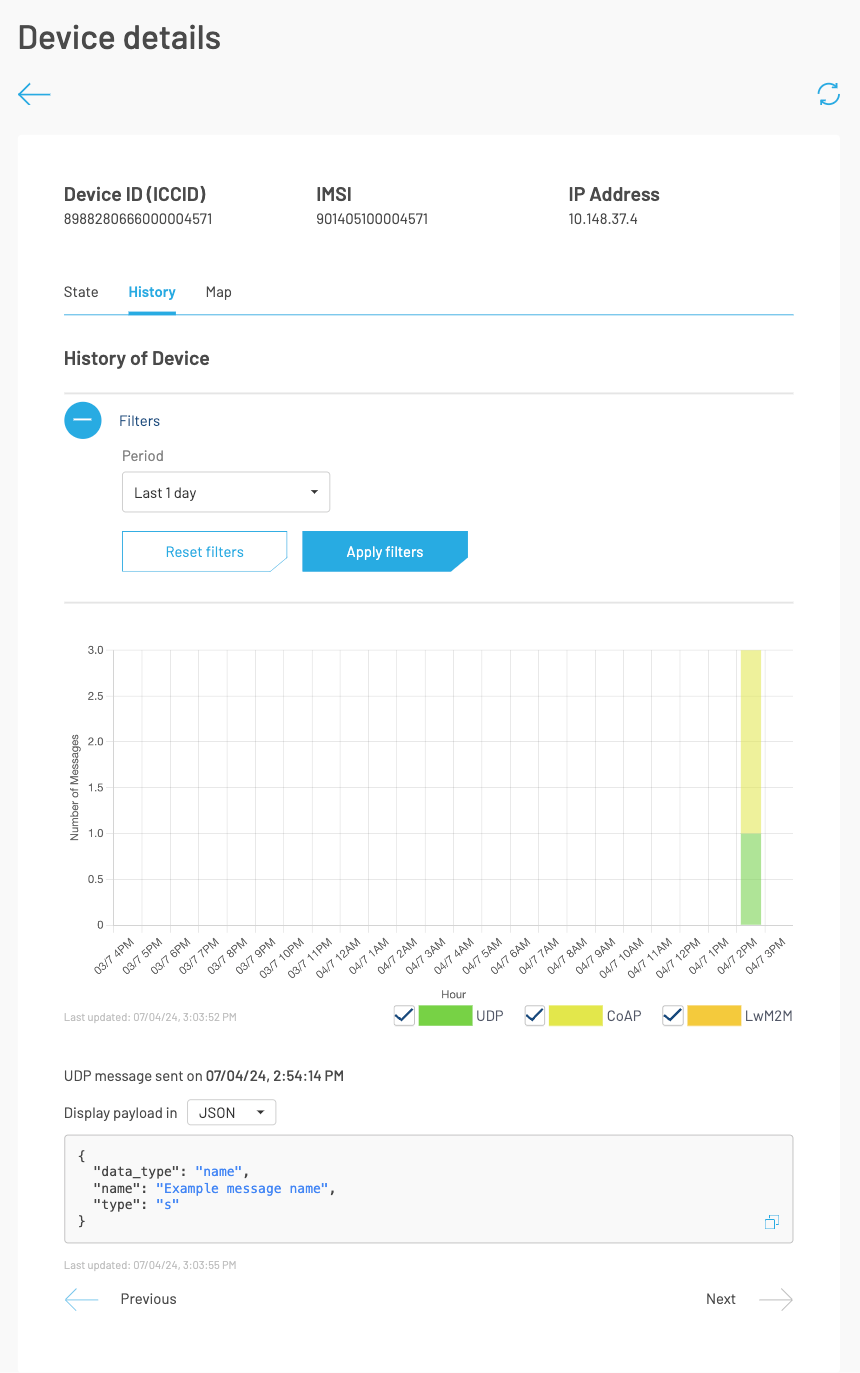Select the History tab
The image size is (860, 1373).
pyautogui.click(x=152, y=292)
